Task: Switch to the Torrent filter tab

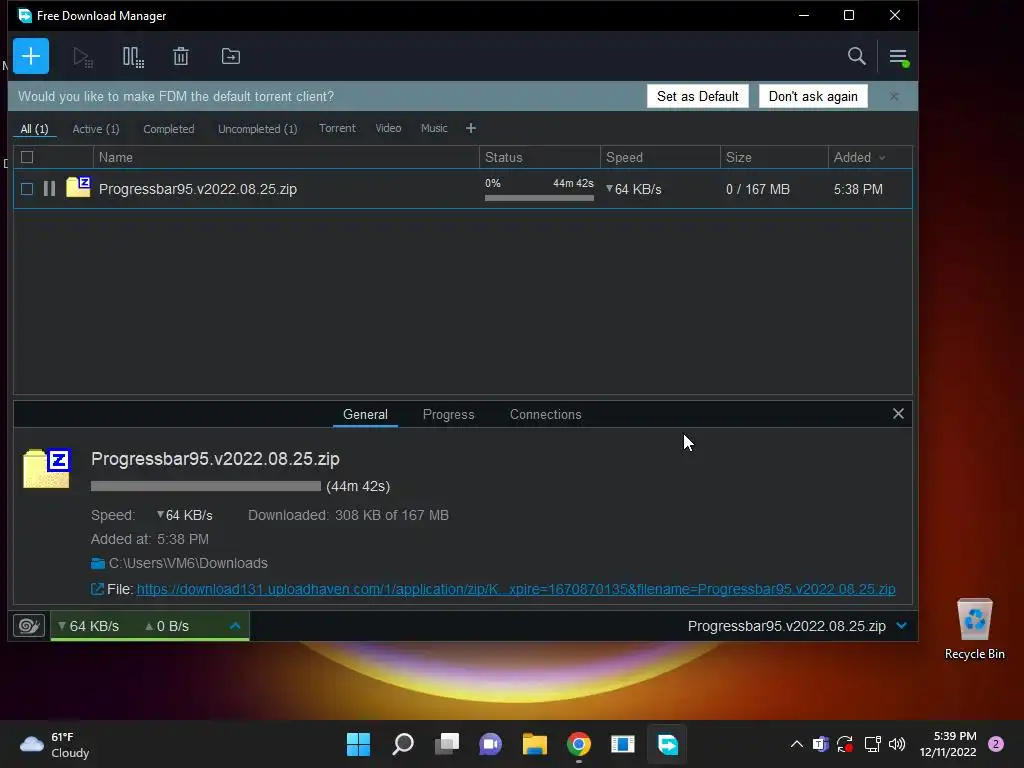Action: click(337, 128)
